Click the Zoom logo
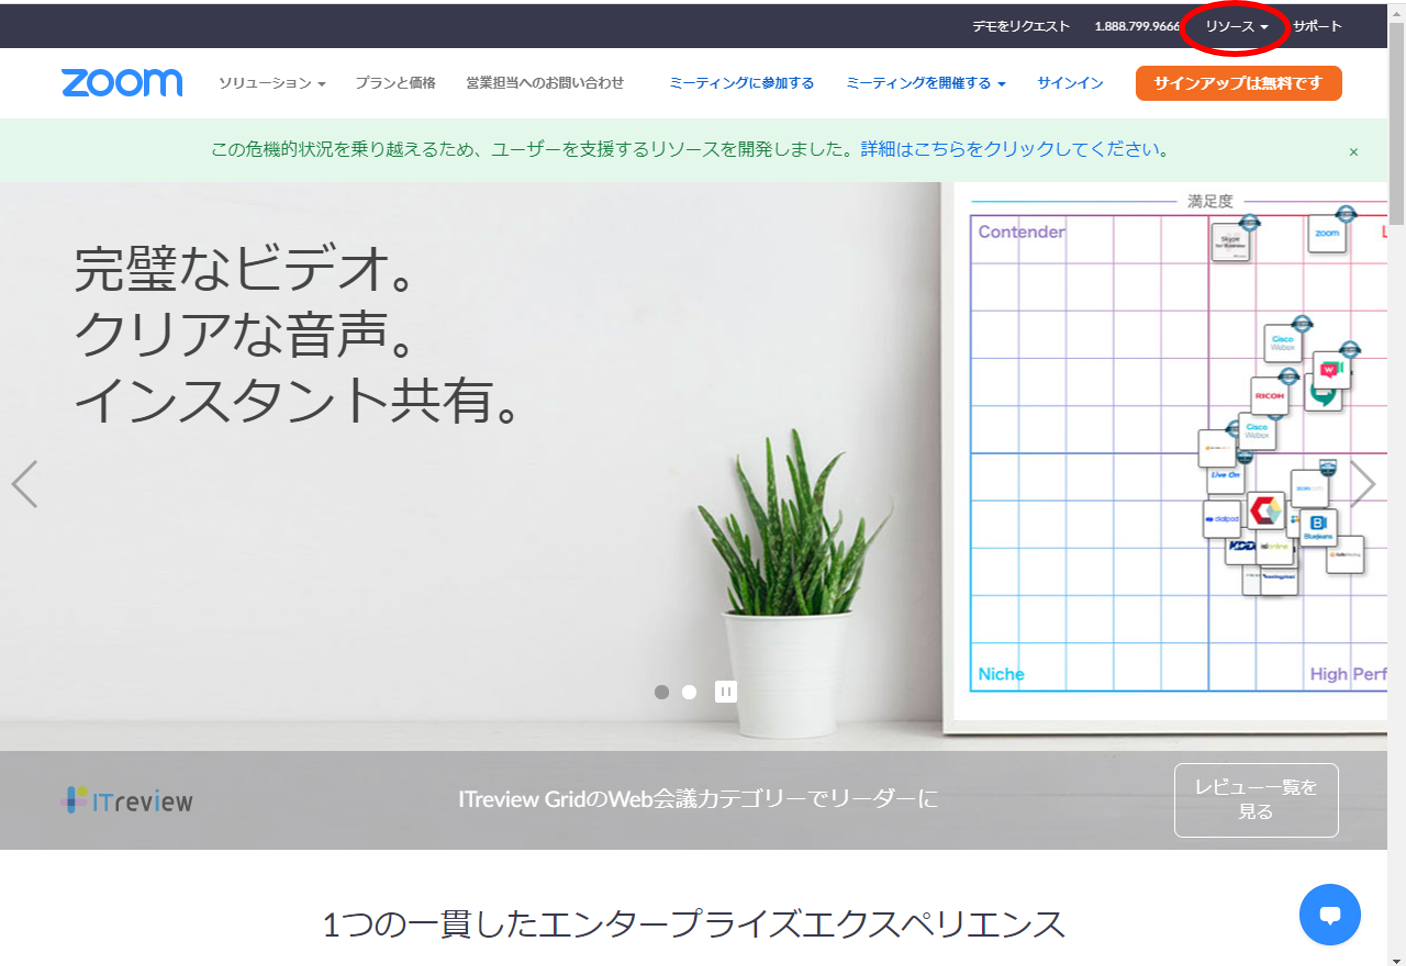1406x966 pixels. [x=122, y=82]
